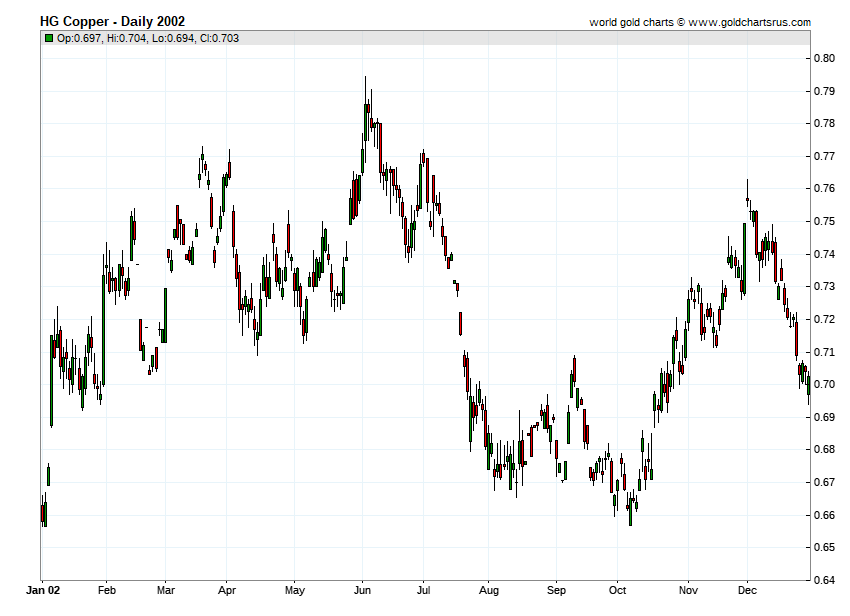Click the 'Jul' date axis label

[423, 590]
